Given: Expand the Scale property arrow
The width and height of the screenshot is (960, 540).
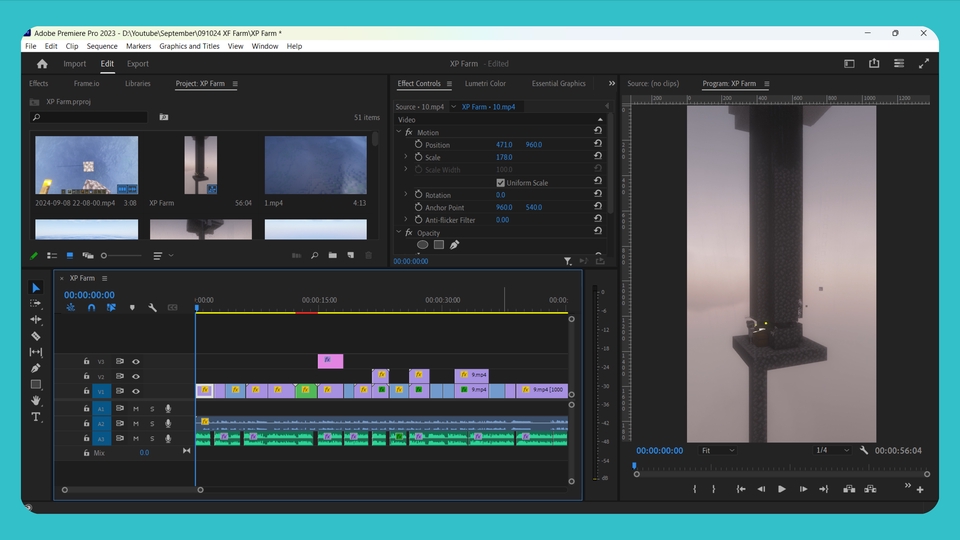Looking at the screenshot, I should (x=405, y=157).
